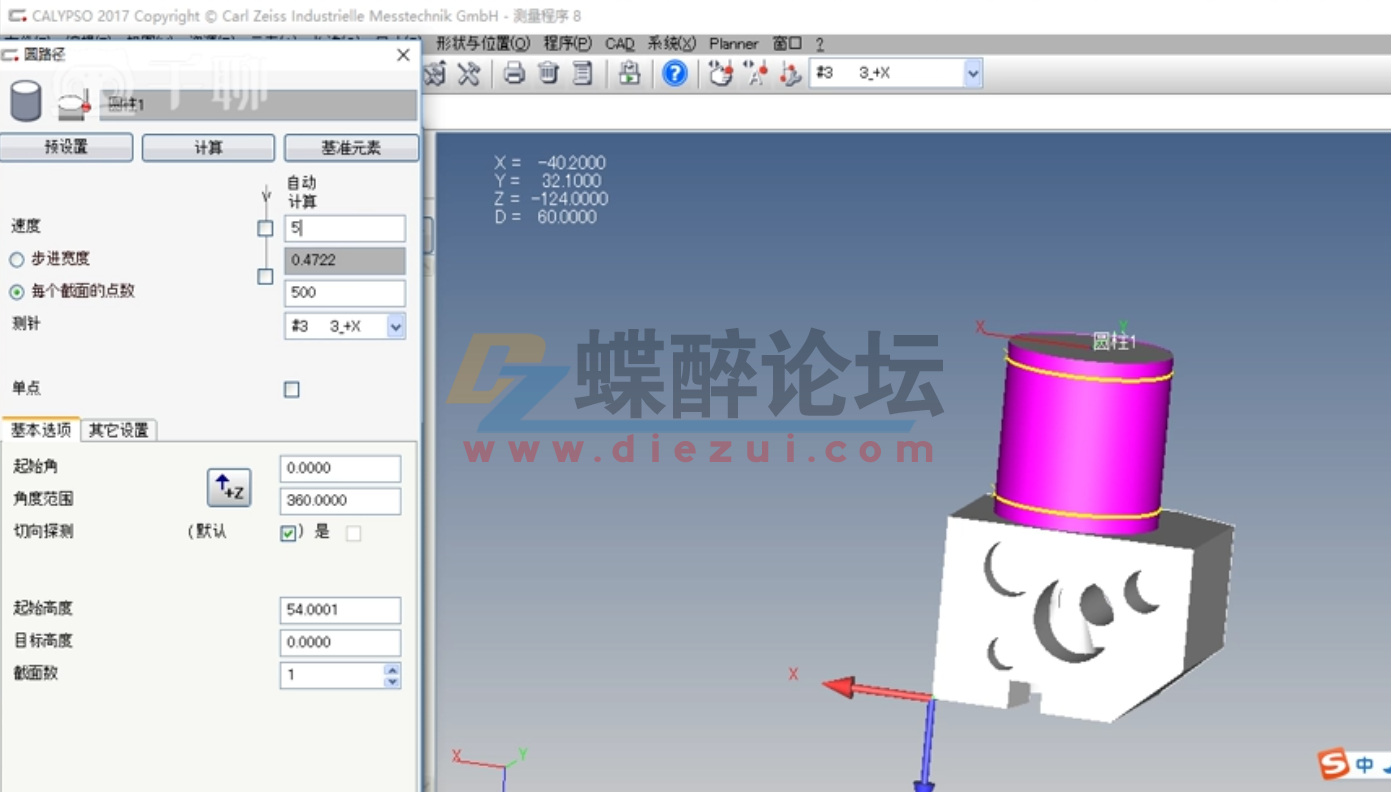Select the protocol document icon on the toolbar

coord(583,73)
